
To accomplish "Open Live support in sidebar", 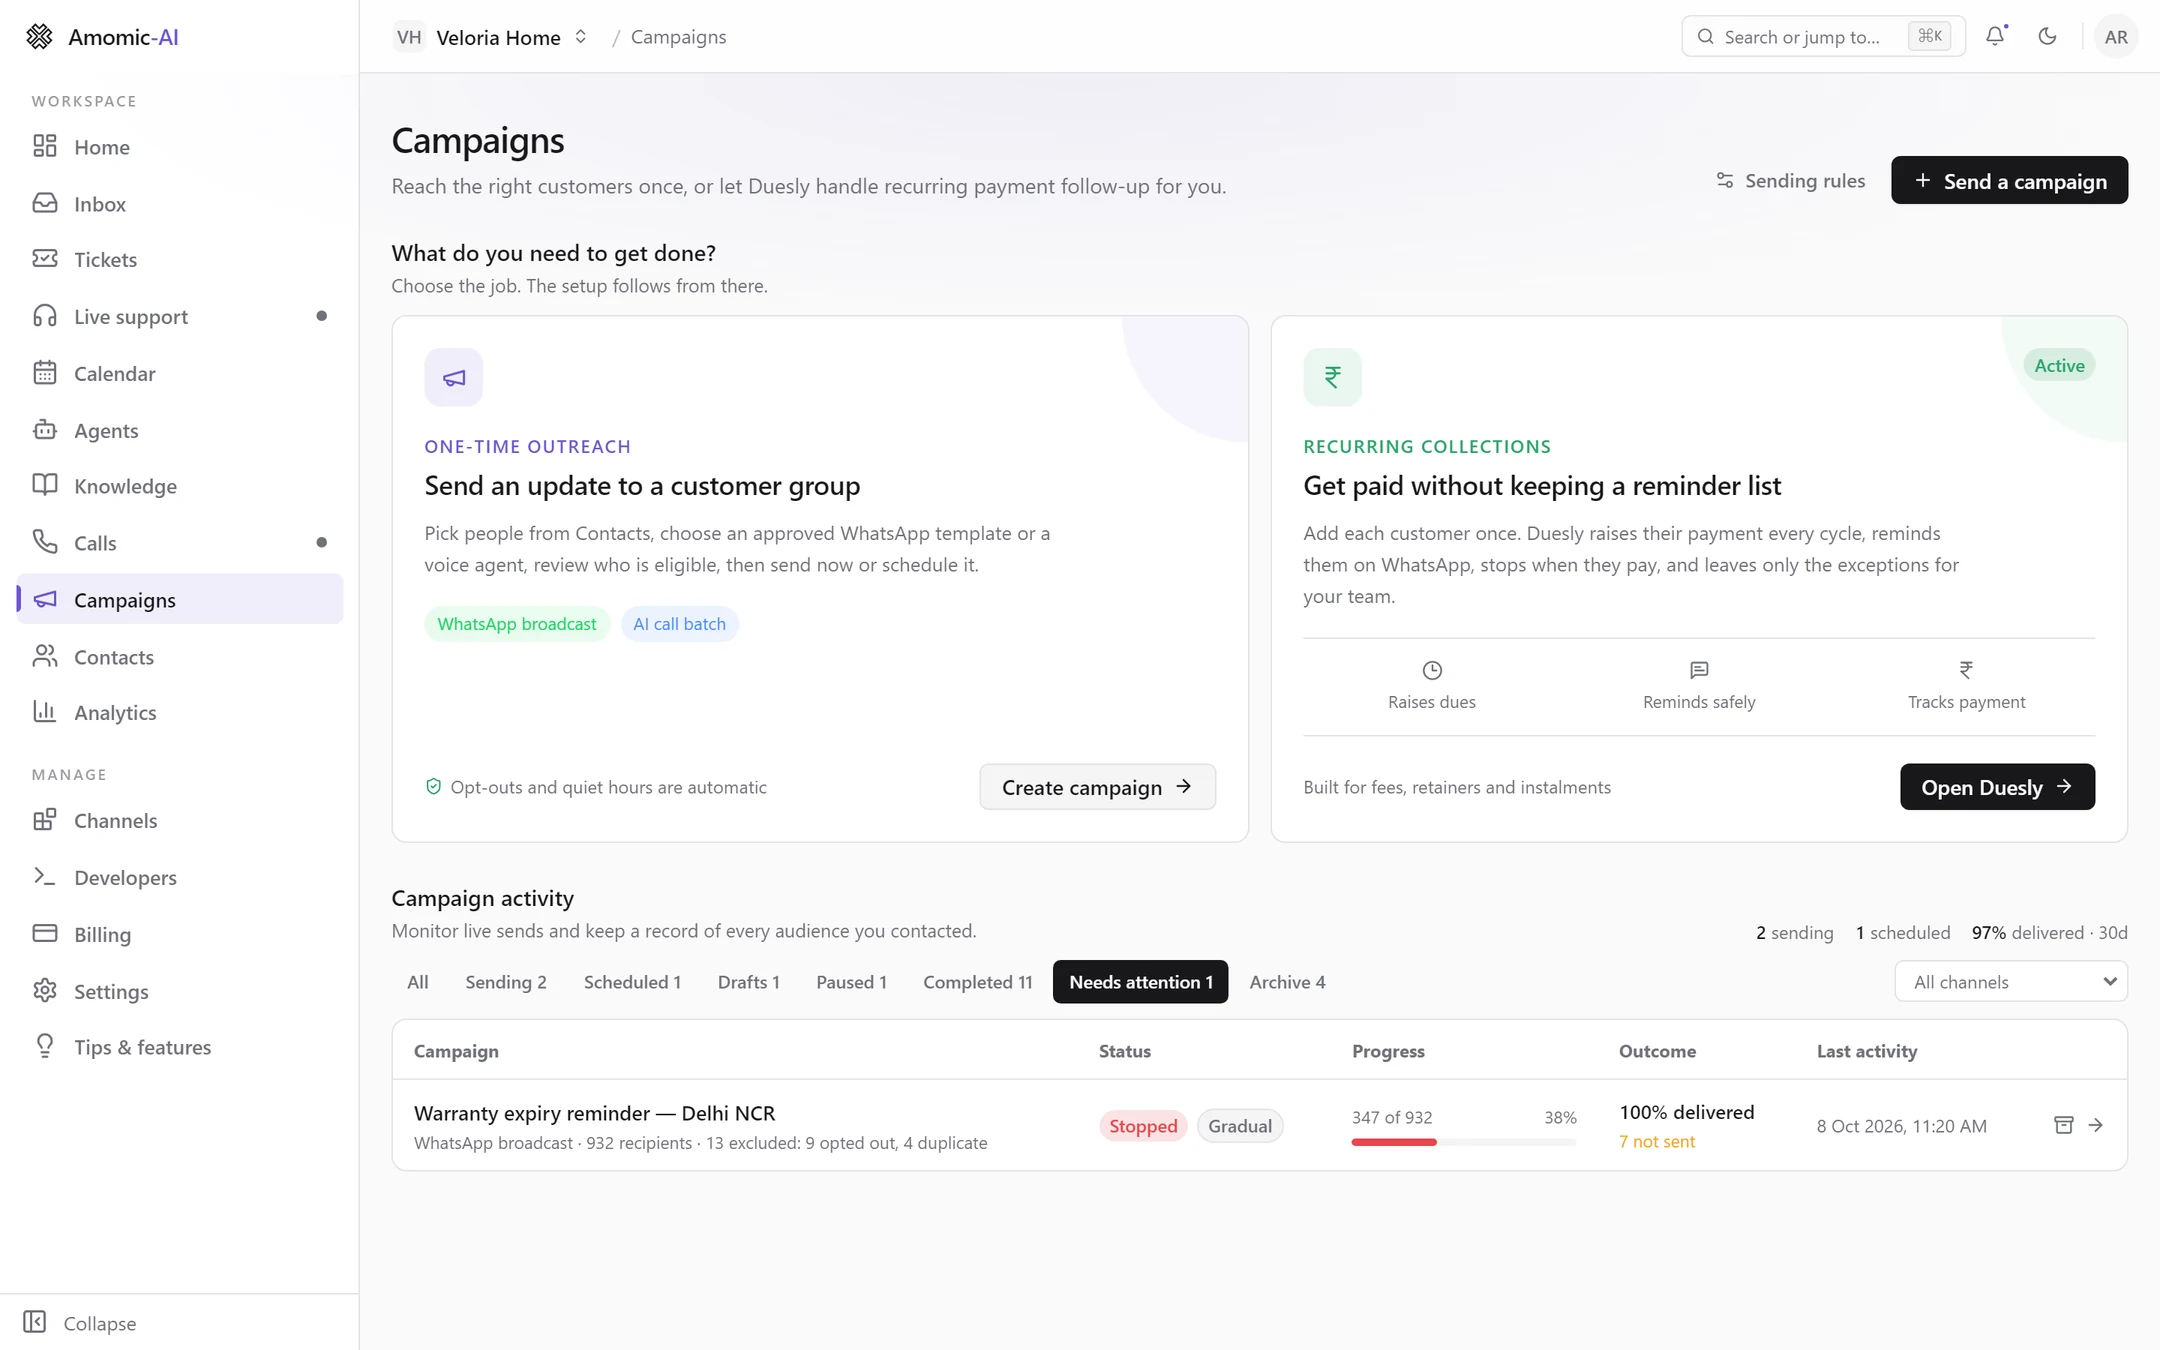I will click(x=180, y=317).
